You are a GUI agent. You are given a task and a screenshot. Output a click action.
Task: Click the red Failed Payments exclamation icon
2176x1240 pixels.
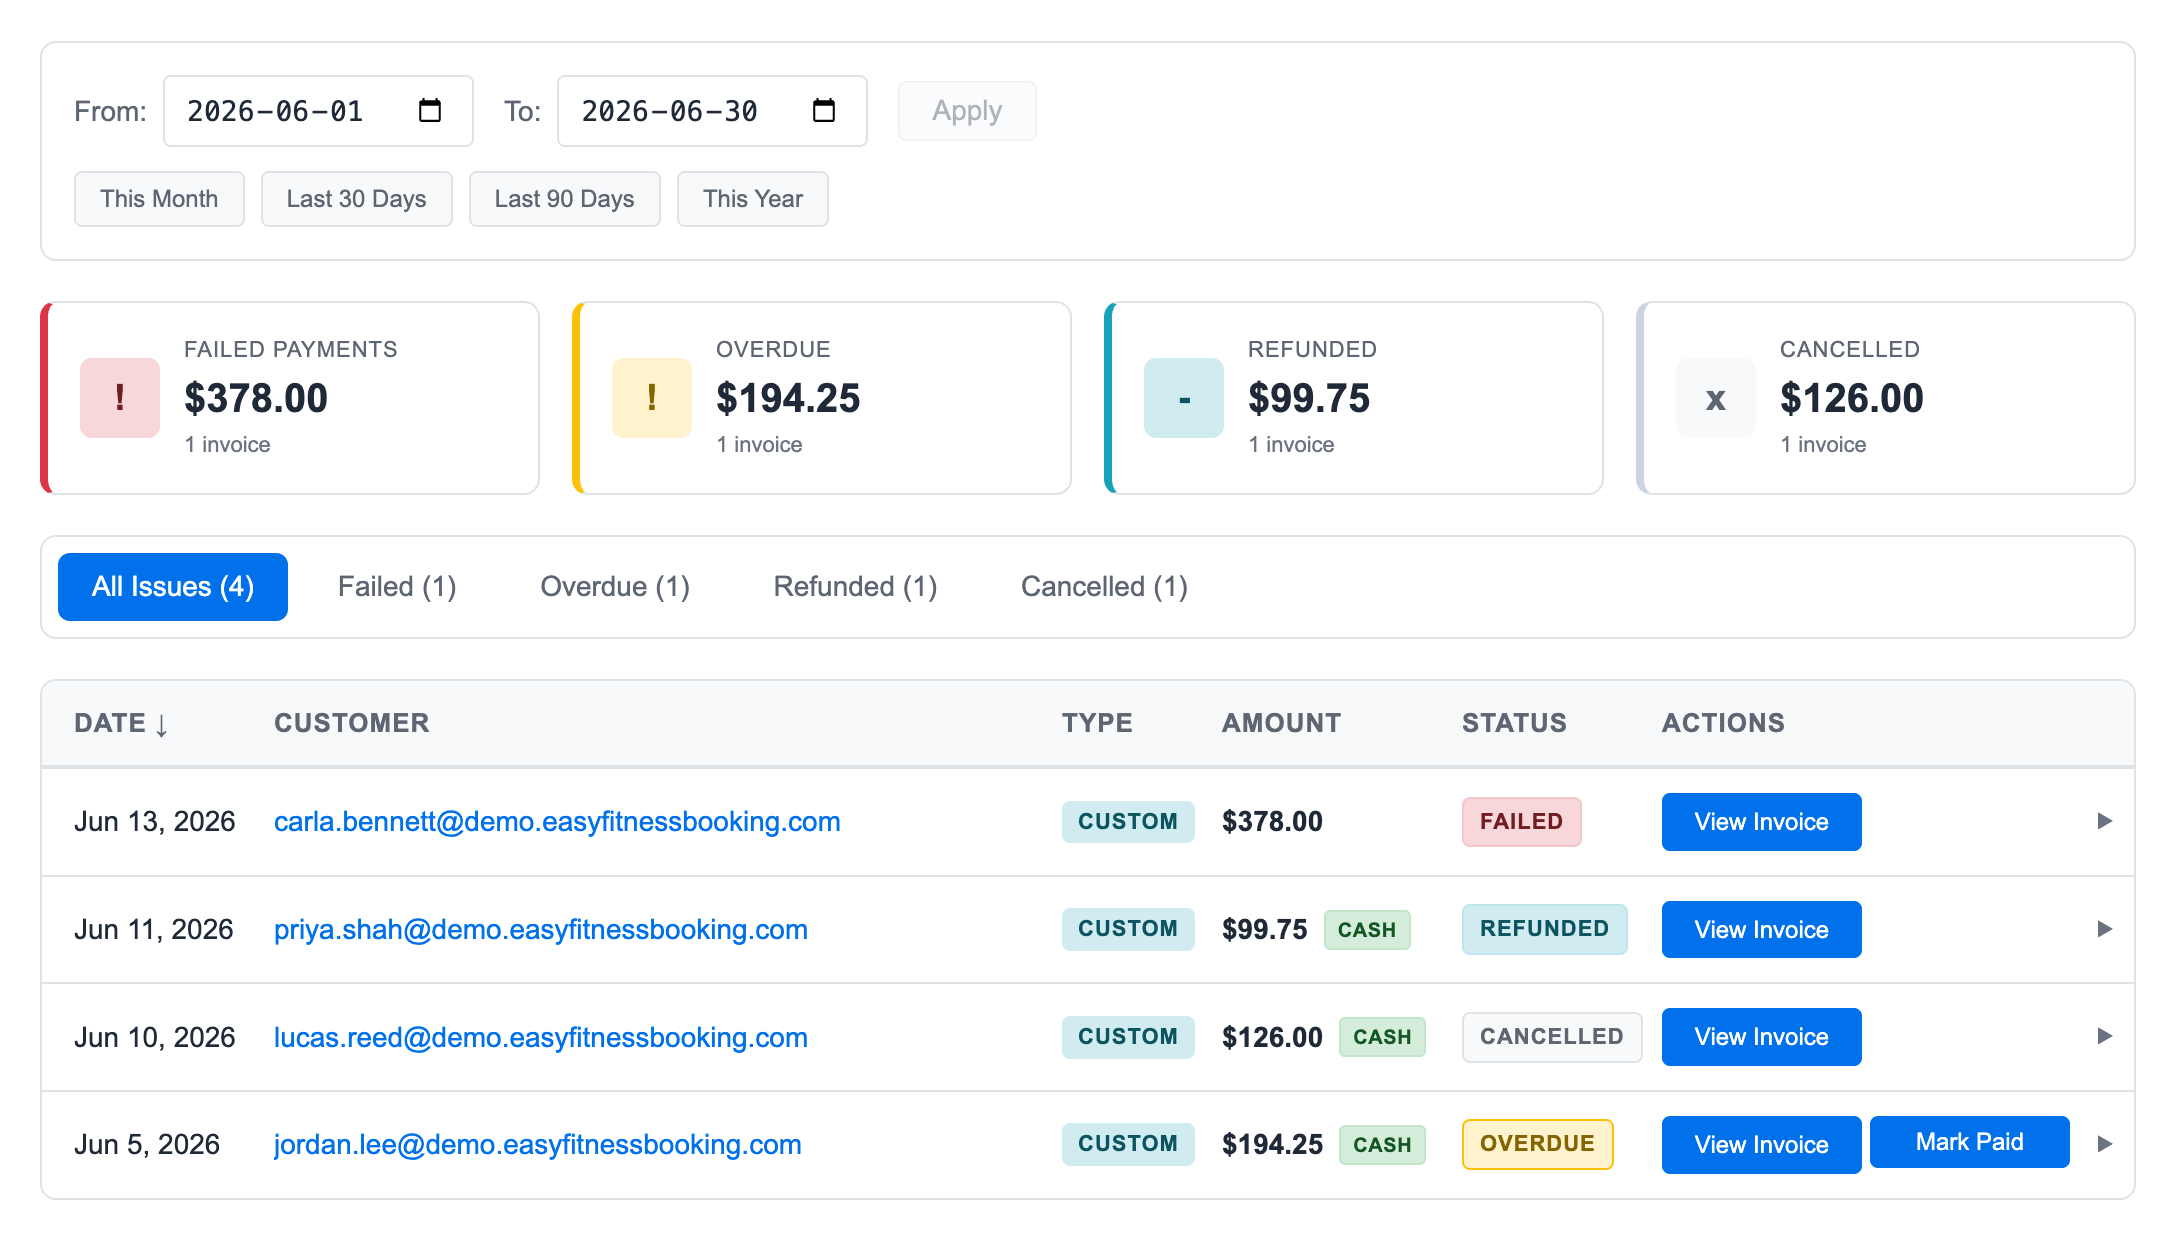[120, 398]
